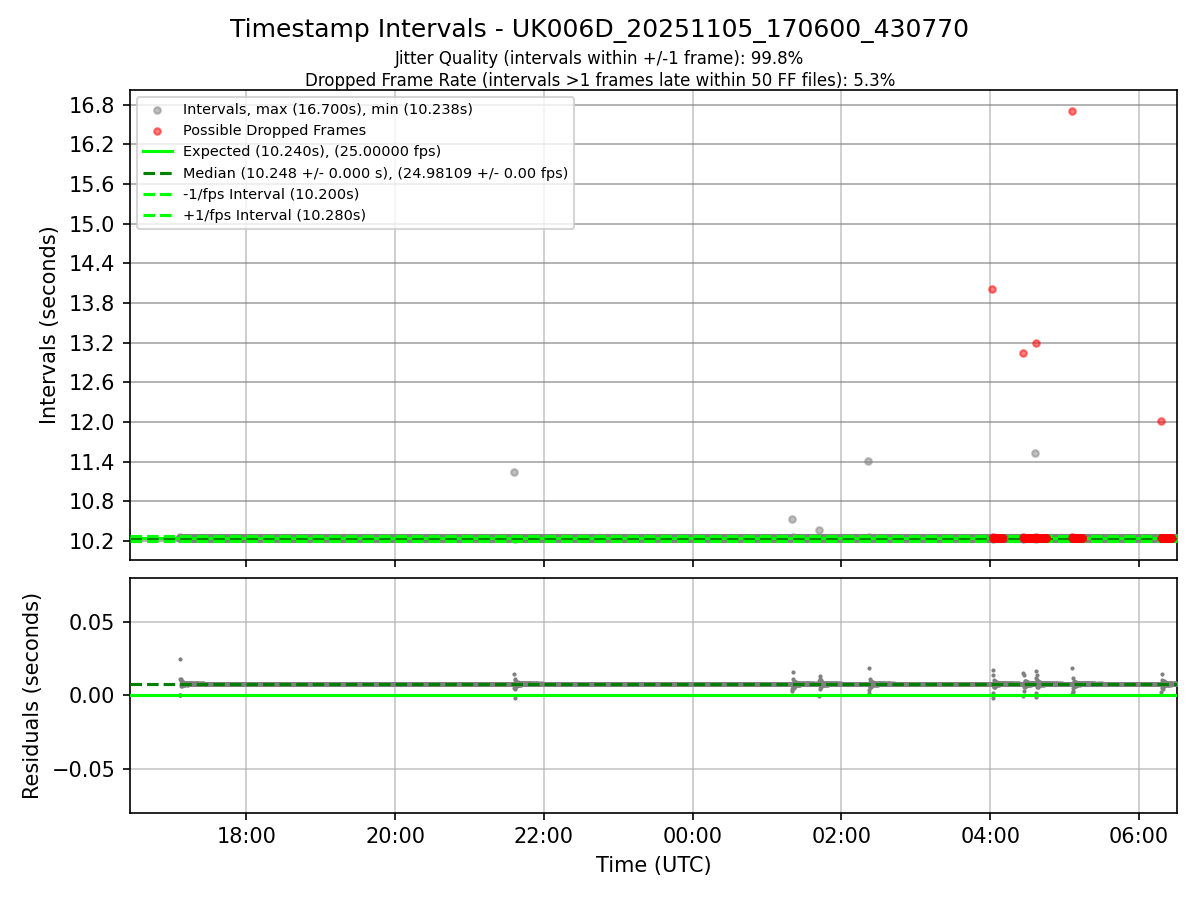Screen dimensions: 1200x900
Task: Click the highest residual point near 17:00 start
Action: (180, 659)
